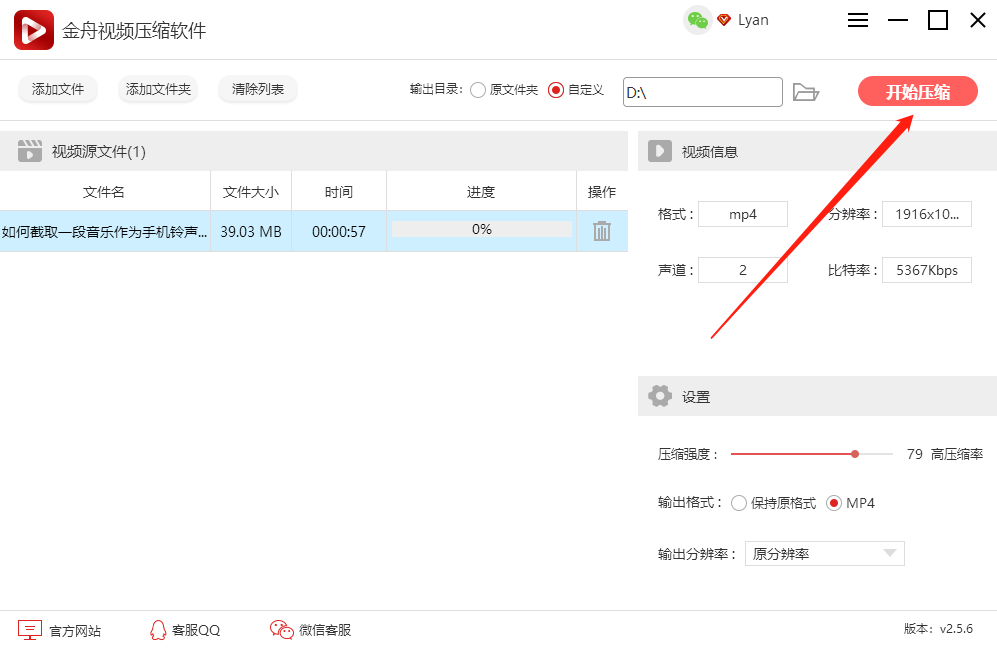Screen dimensions: 997x649
Task: Click the 金舟视频压缩软件 app logo icon
Action: pyautogui.click(x=34, y=30)
